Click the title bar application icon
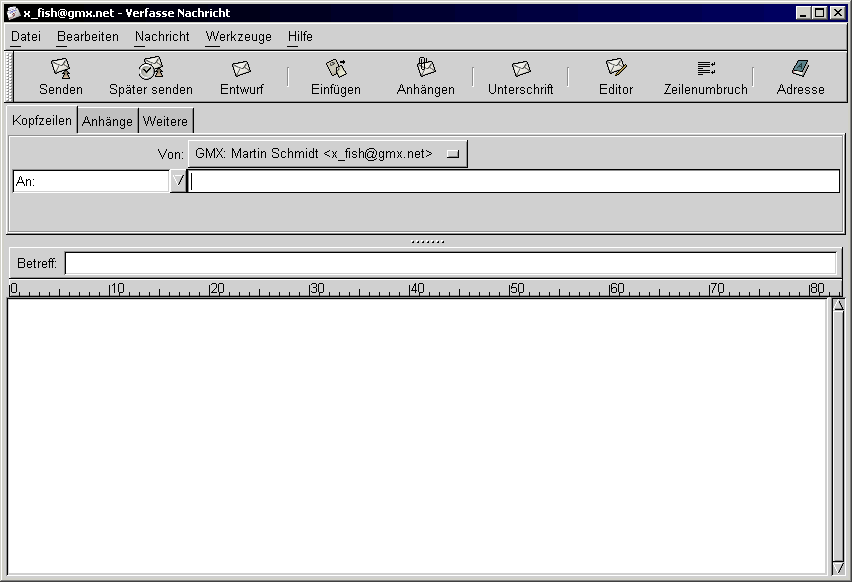 pos(13,12)
